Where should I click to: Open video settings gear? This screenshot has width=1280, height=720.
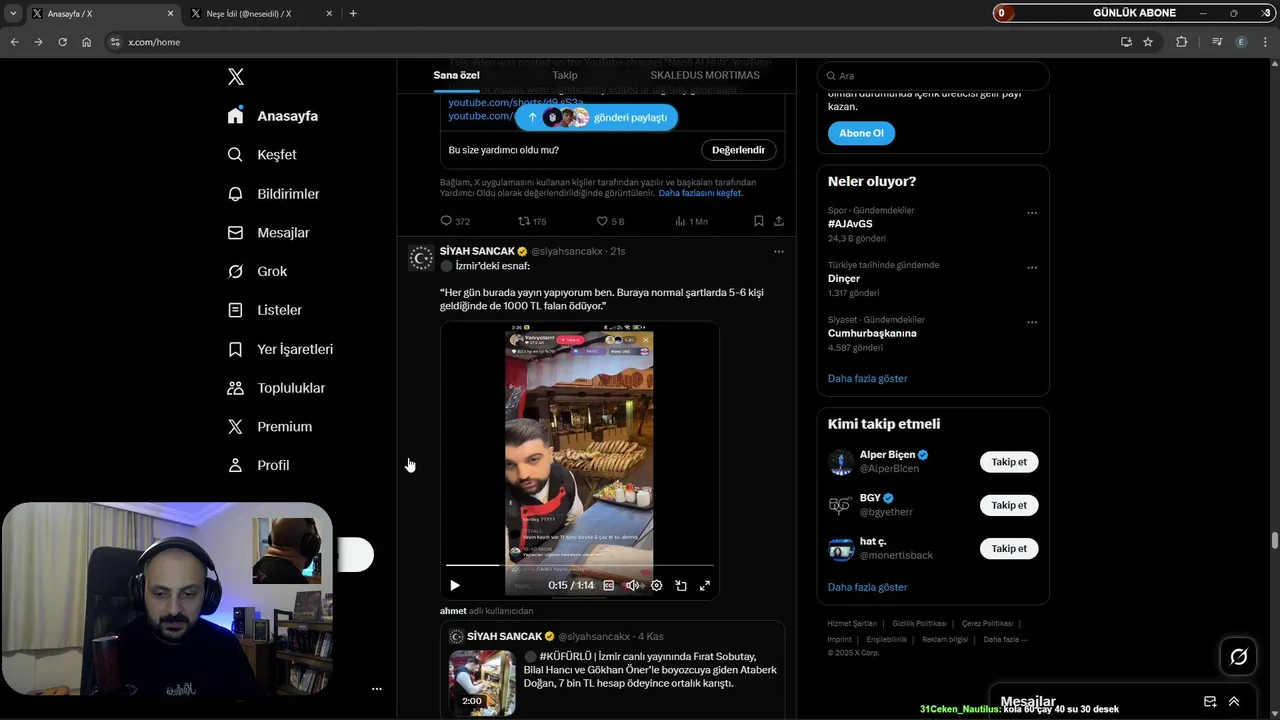point(657,586)
